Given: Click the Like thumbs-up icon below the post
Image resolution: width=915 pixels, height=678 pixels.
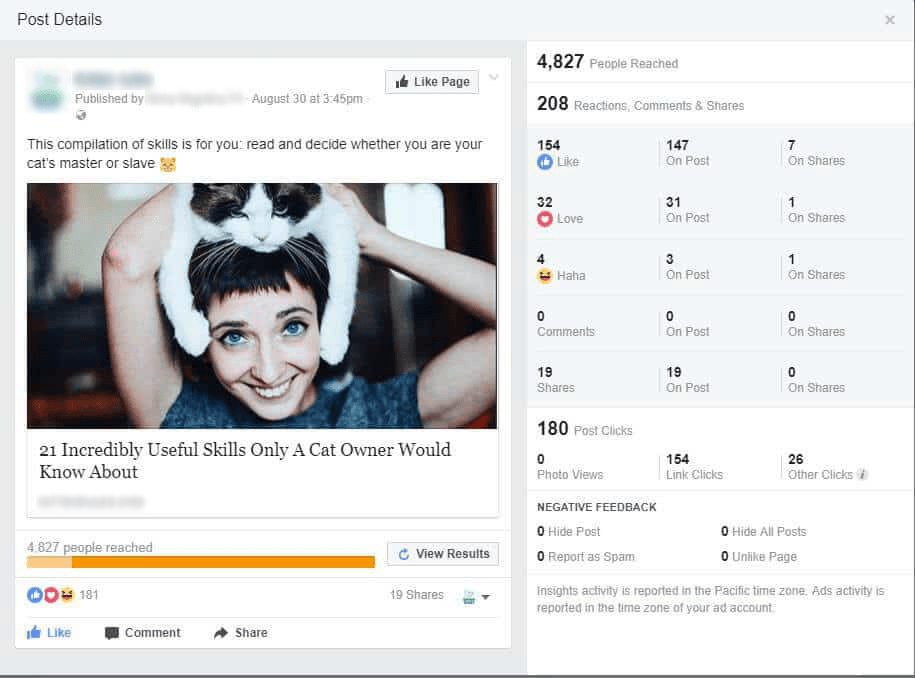Looking at the screenshot, I should (36, 632).
